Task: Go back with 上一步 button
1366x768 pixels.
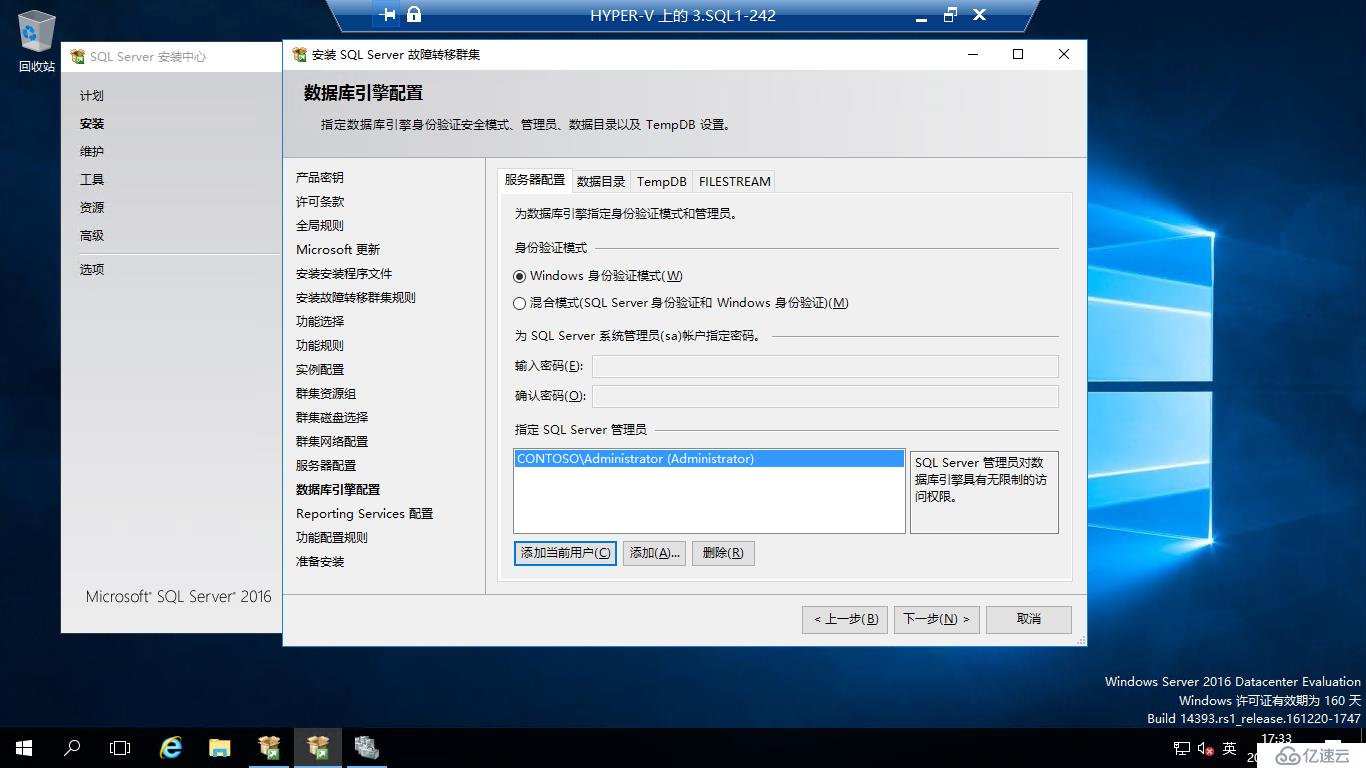Action: (x=845, y=619)
